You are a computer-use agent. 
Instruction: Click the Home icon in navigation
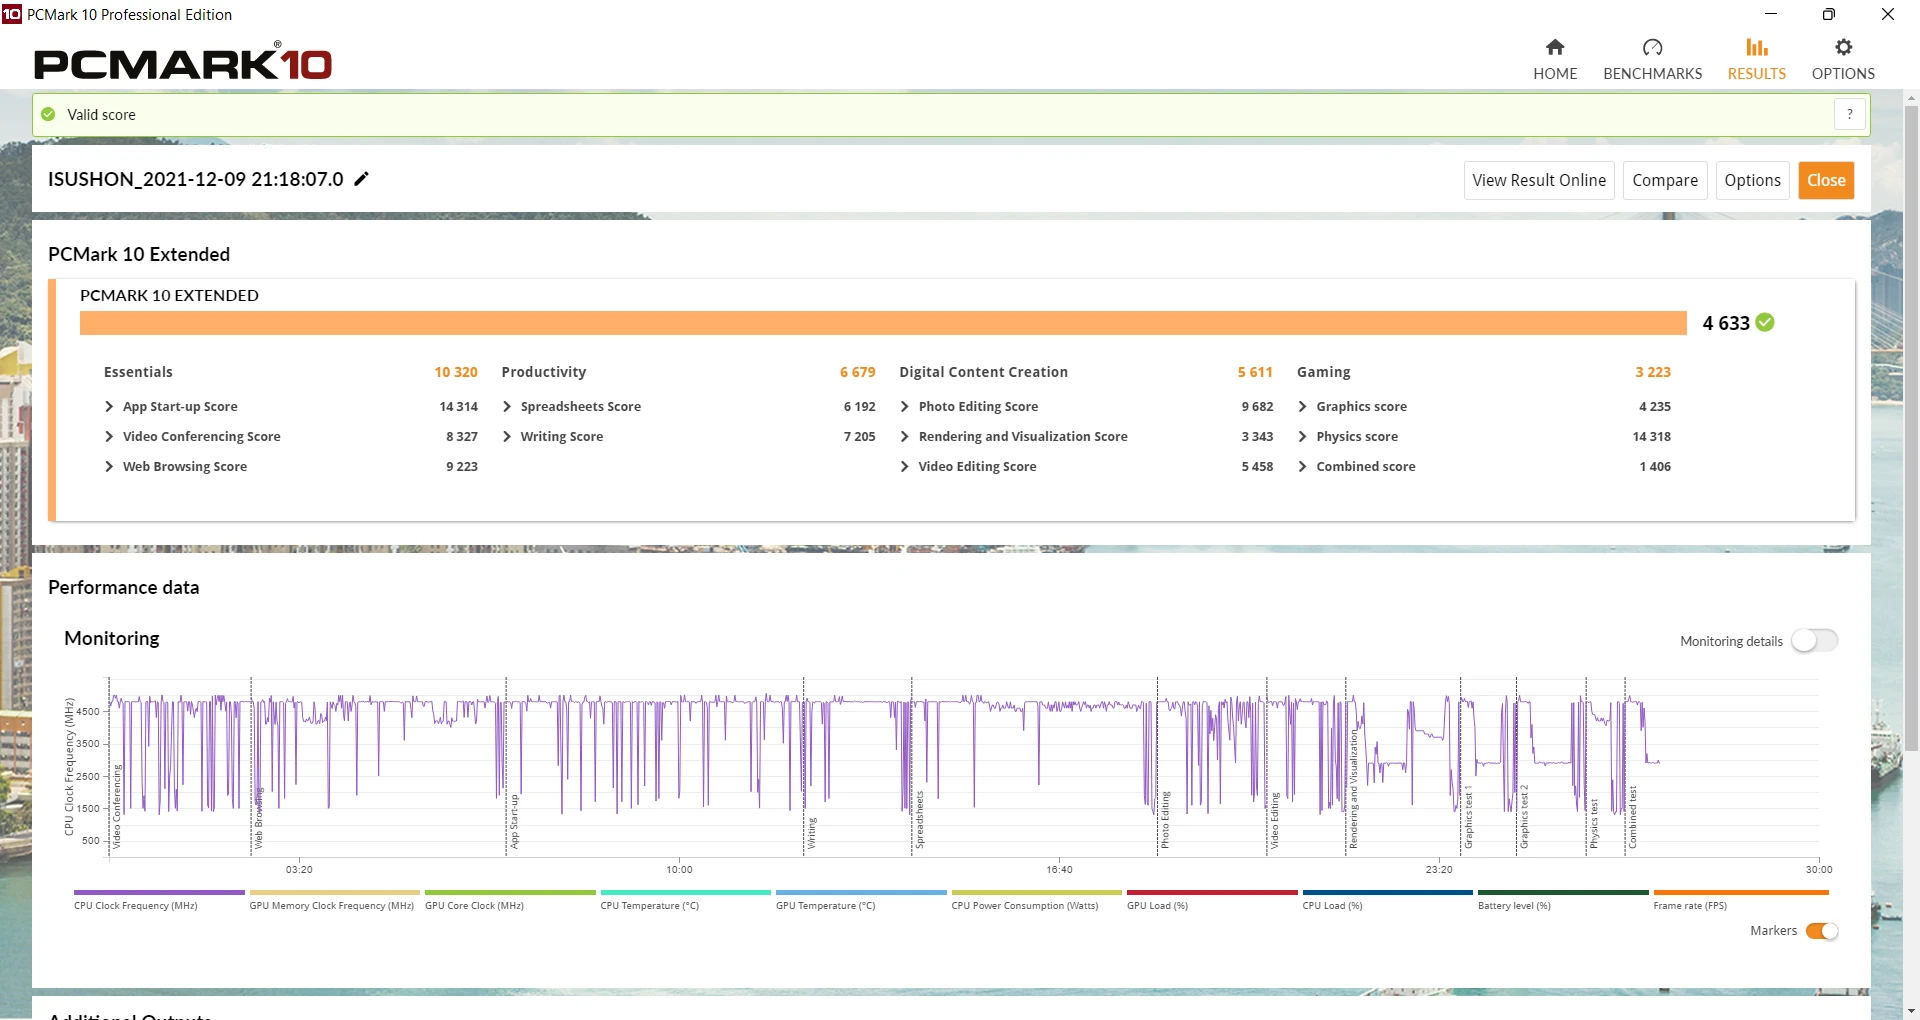point(1555,47)
